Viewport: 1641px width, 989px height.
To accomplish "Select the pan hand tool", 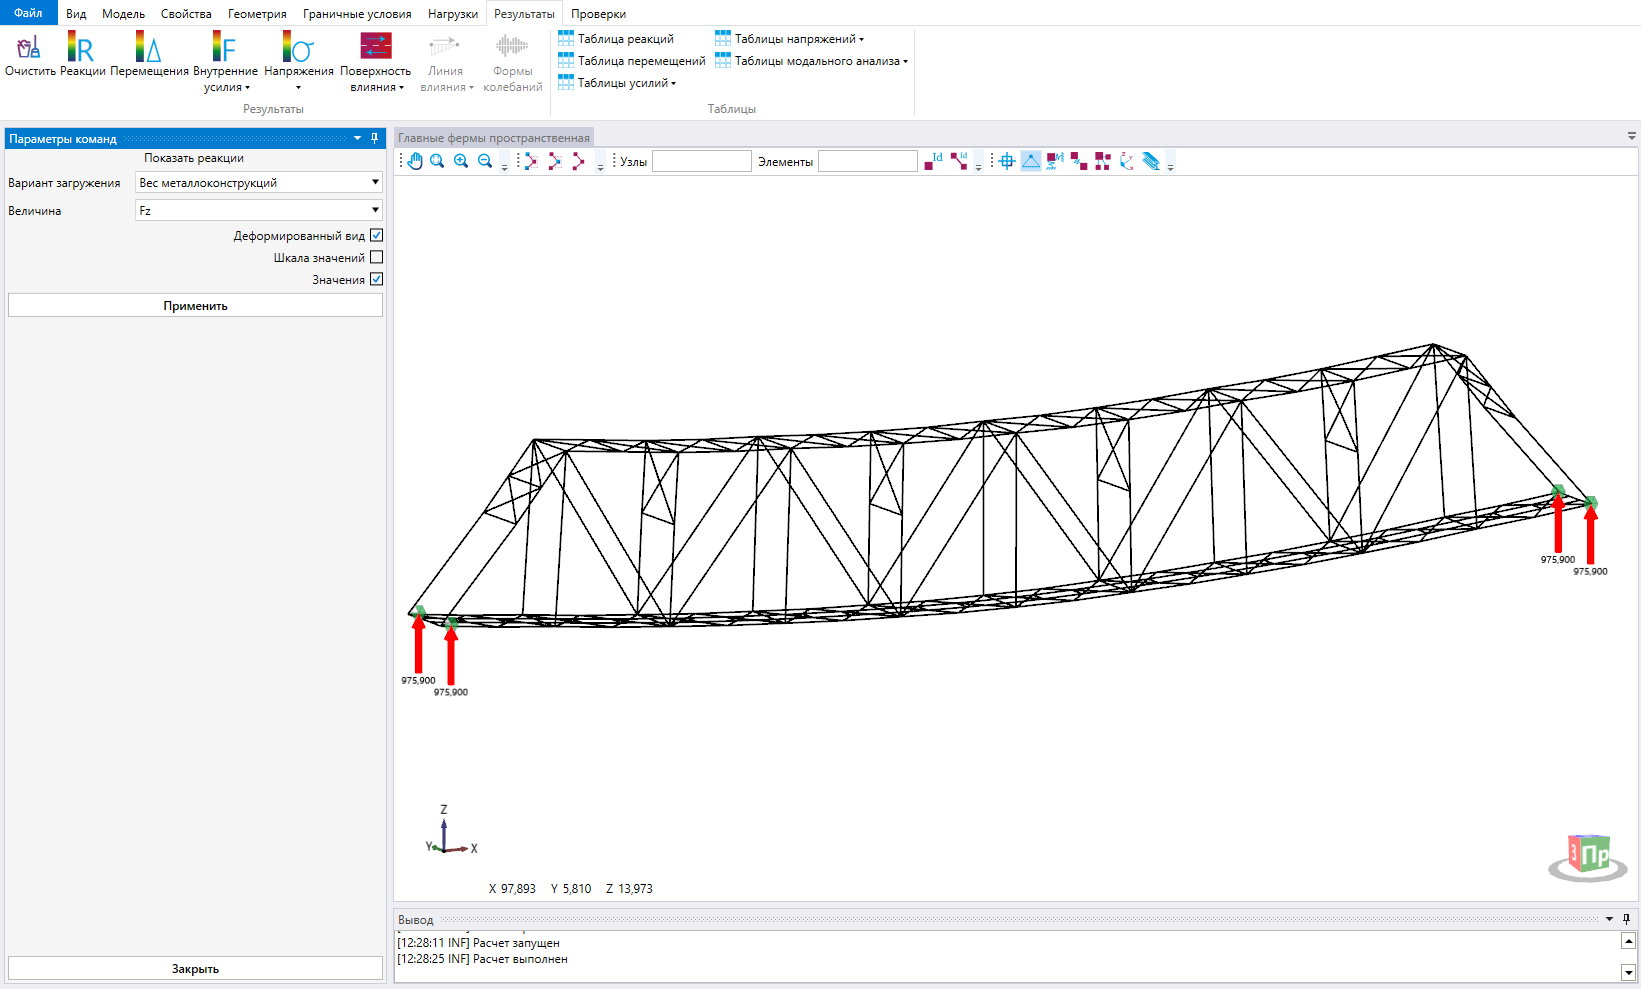I will 414,161.
